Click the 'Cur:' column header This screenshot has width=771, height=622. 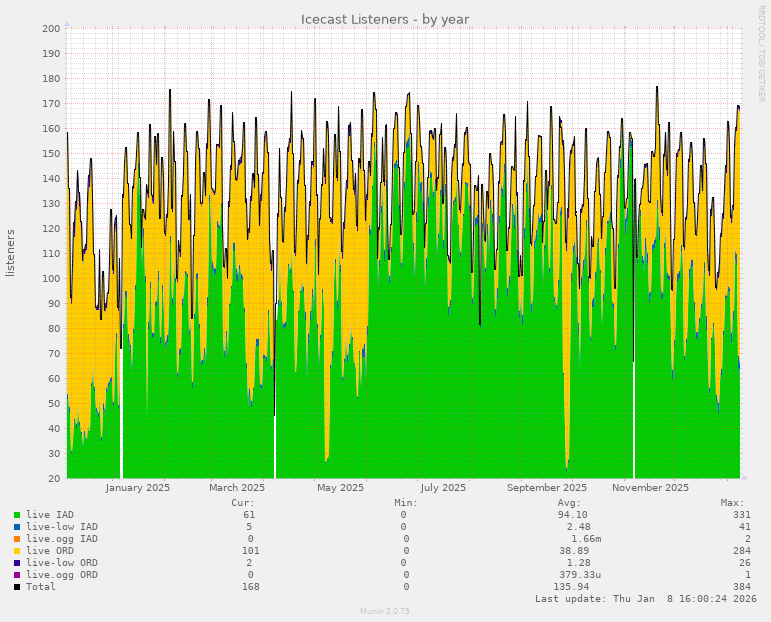(x=243, y=503)
